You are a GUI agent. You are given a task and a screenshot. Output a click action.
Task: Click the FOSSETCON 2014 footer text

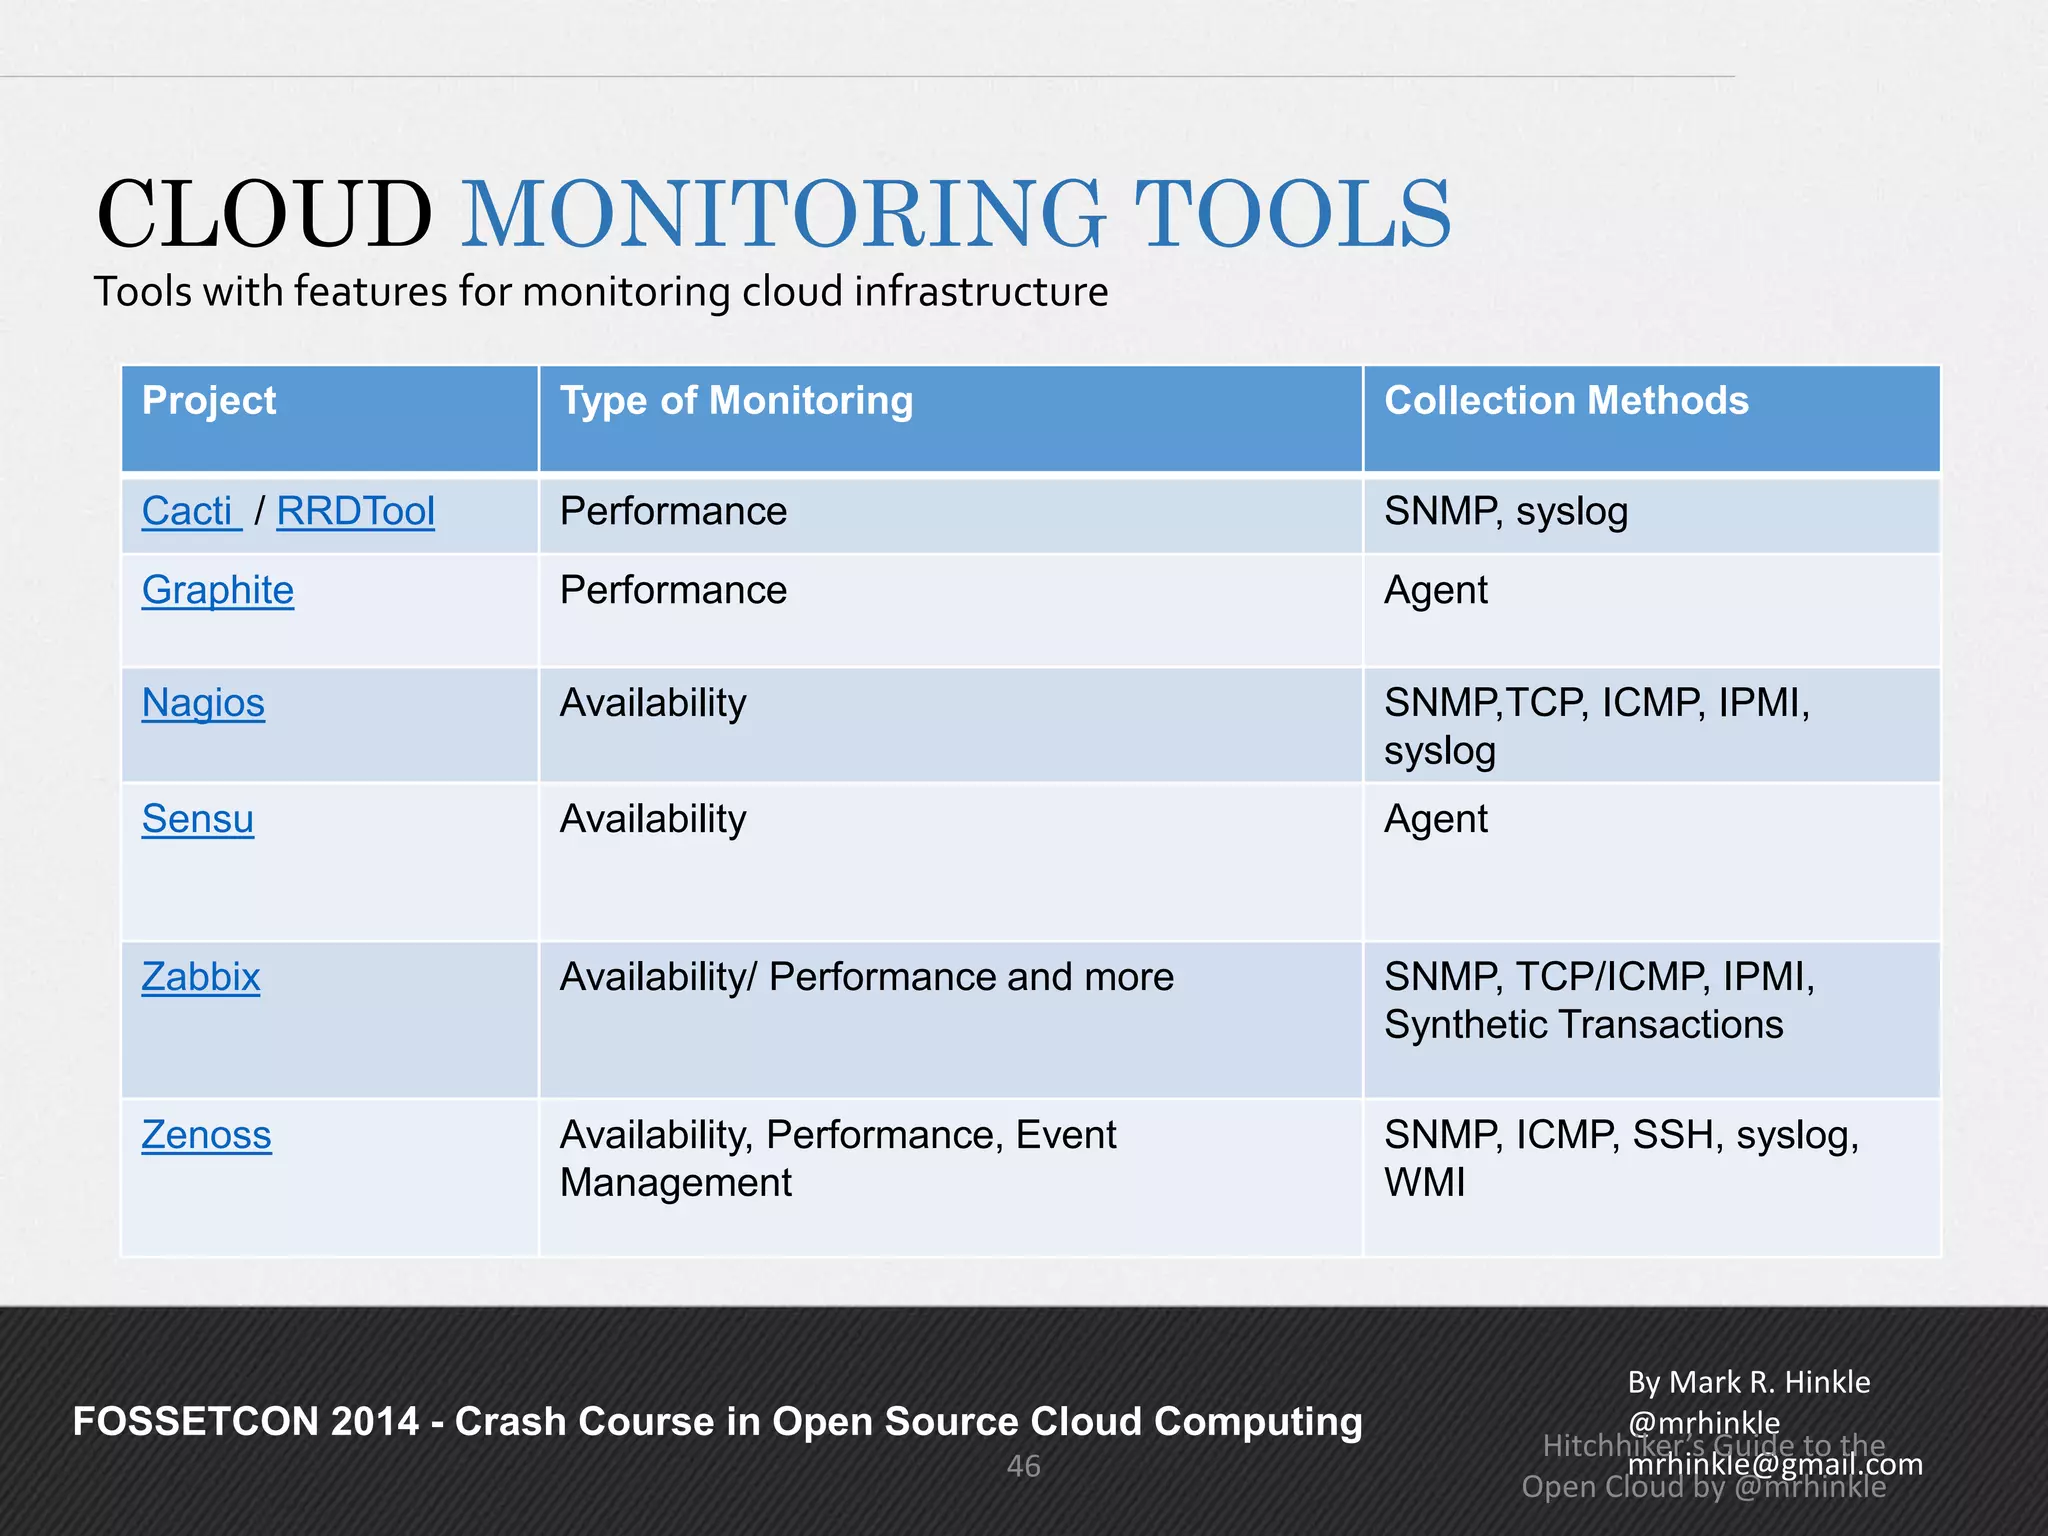(717, 1421)
